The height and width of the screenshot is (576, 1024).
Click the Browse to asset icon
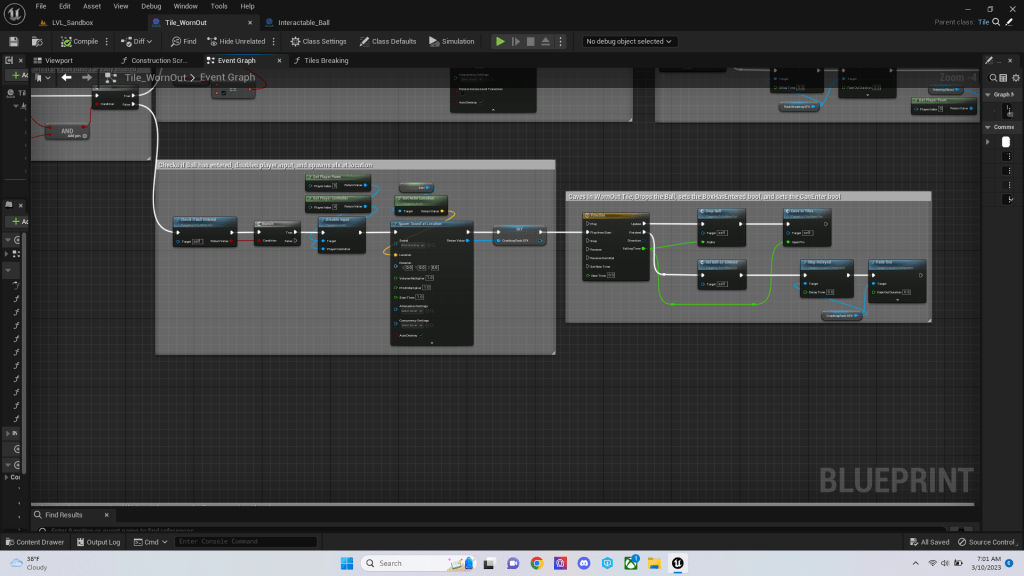[37, 41]
